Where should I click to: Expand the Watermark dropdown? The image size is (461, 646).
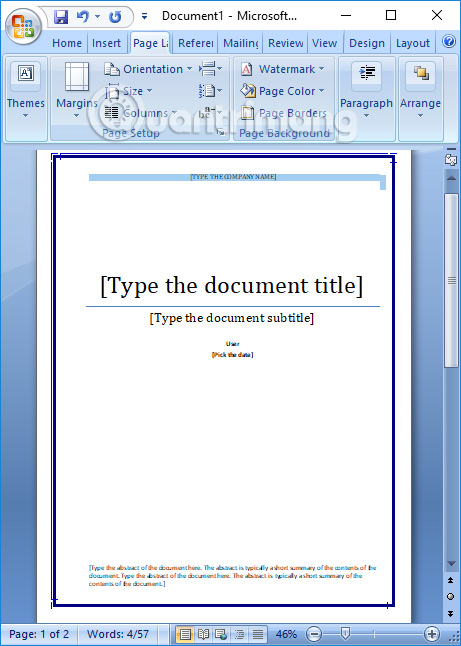tap(283, 69)
